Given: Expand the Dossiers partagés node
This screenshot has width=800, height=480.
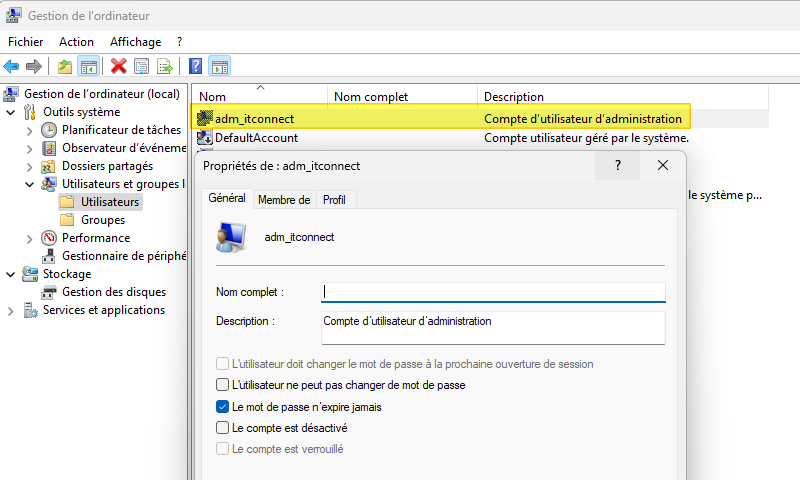Looking at the screenshot, I should [29, 167].
